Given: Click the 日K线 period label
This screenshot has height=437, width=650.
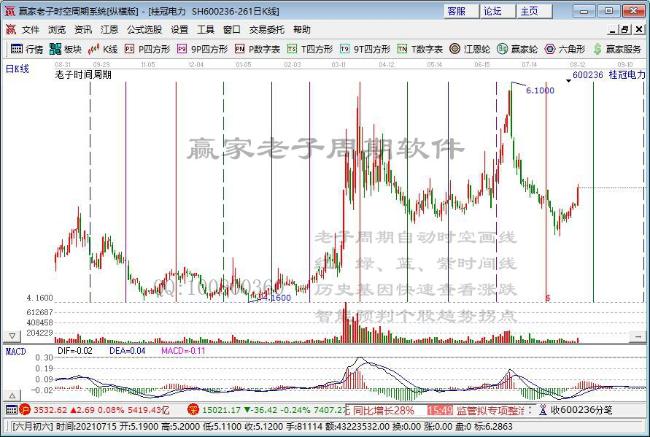Looking at the screenshot, I should click(17, 69).
